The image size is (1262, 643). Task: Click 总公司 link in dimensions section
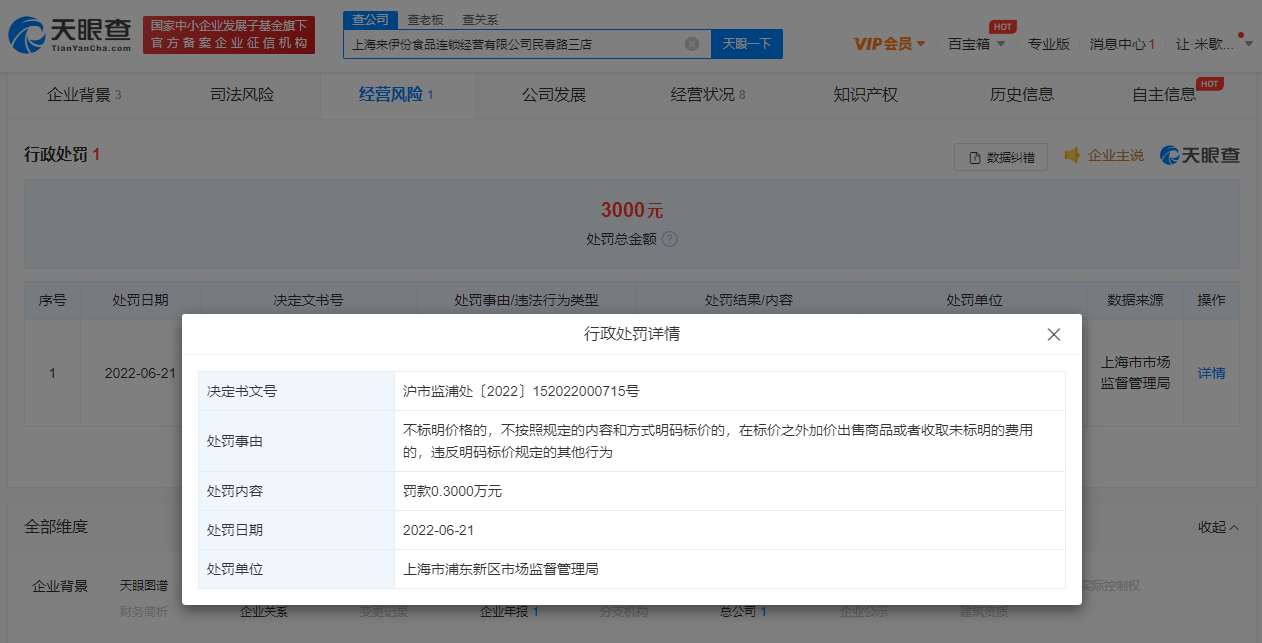[743, 611]
